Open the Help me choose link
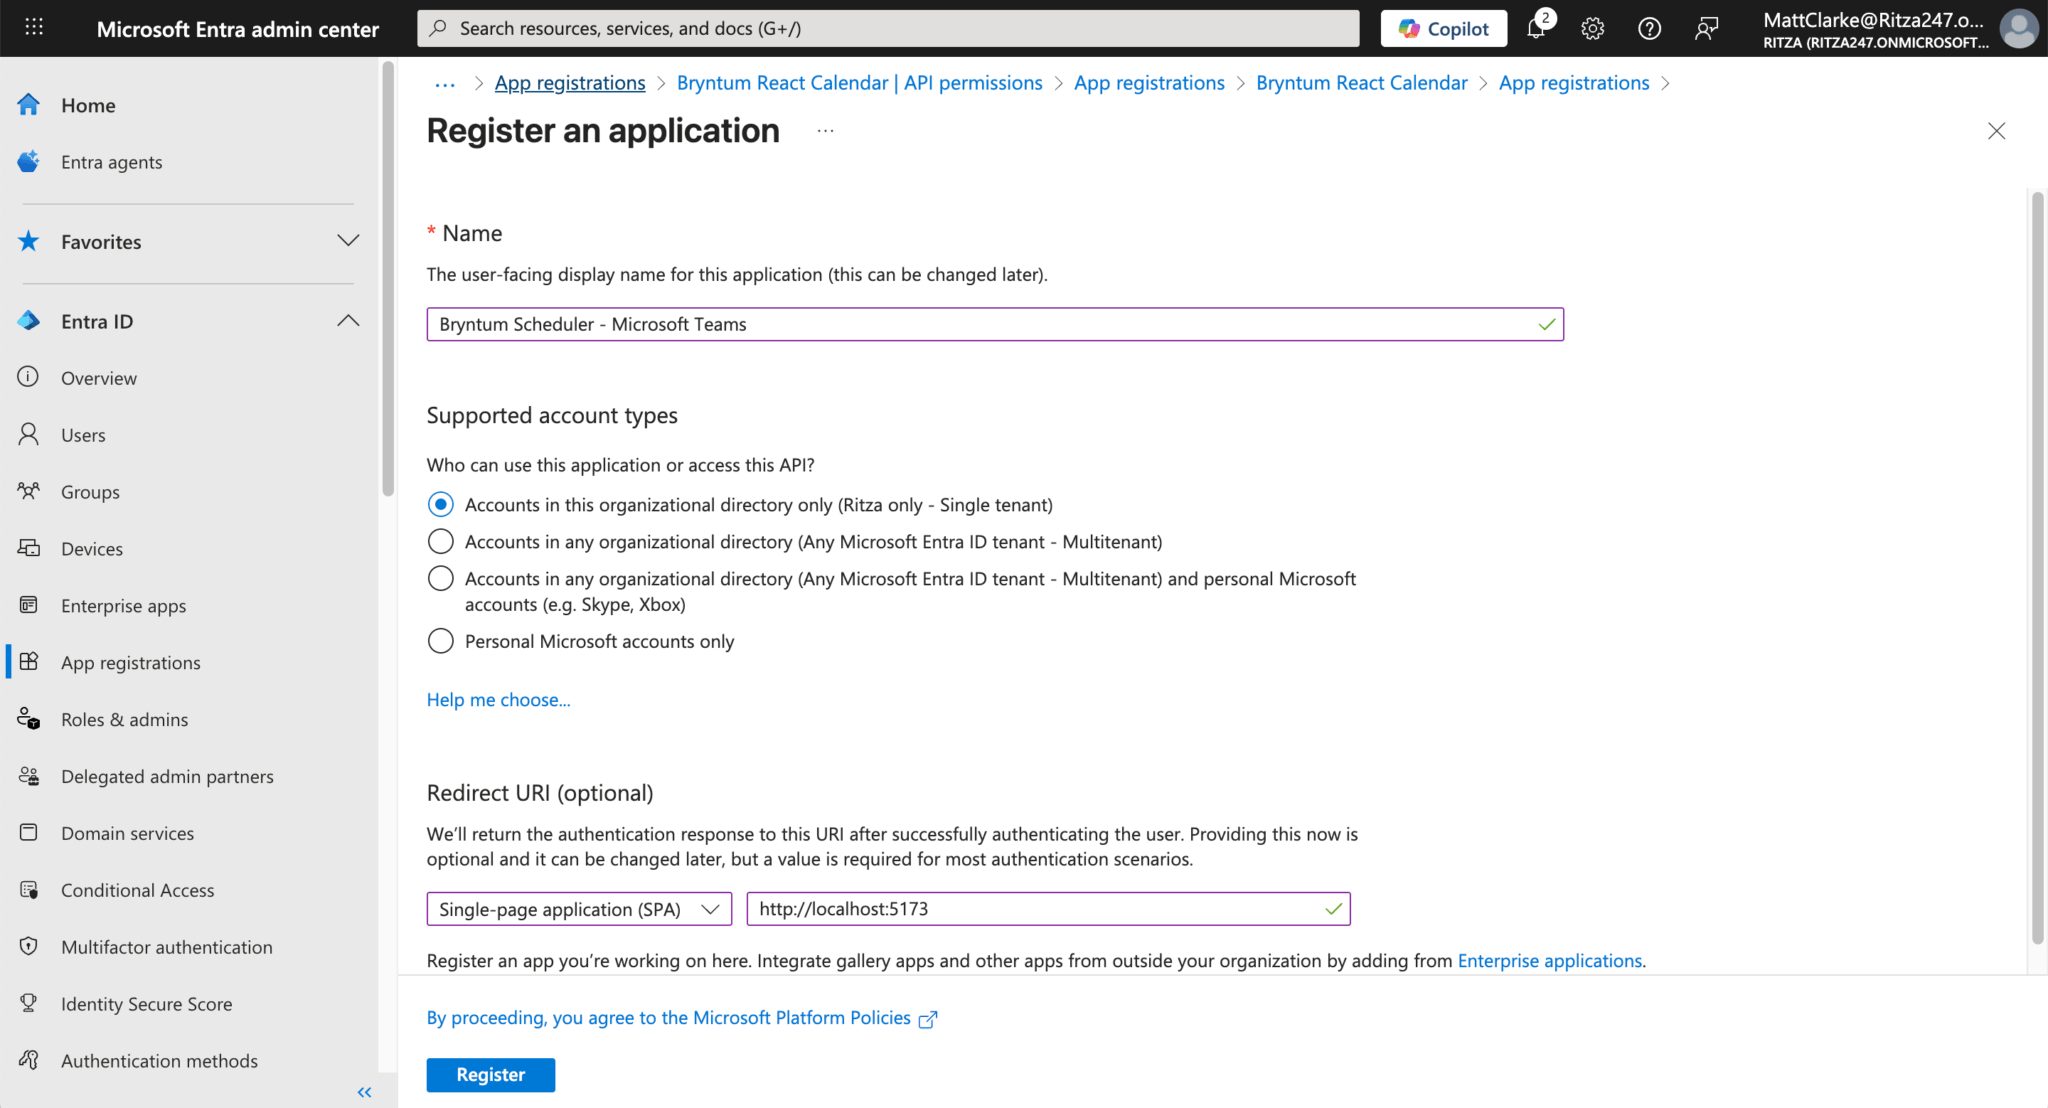 498,700
